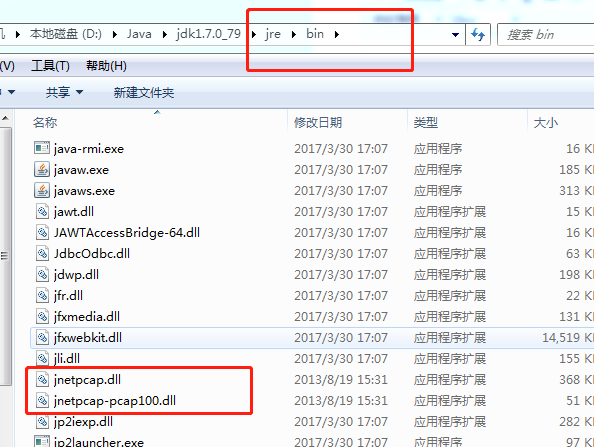Select the jfxwebkit.dll file icon
This screenshot has width=594, height=447.
[42, 338]
